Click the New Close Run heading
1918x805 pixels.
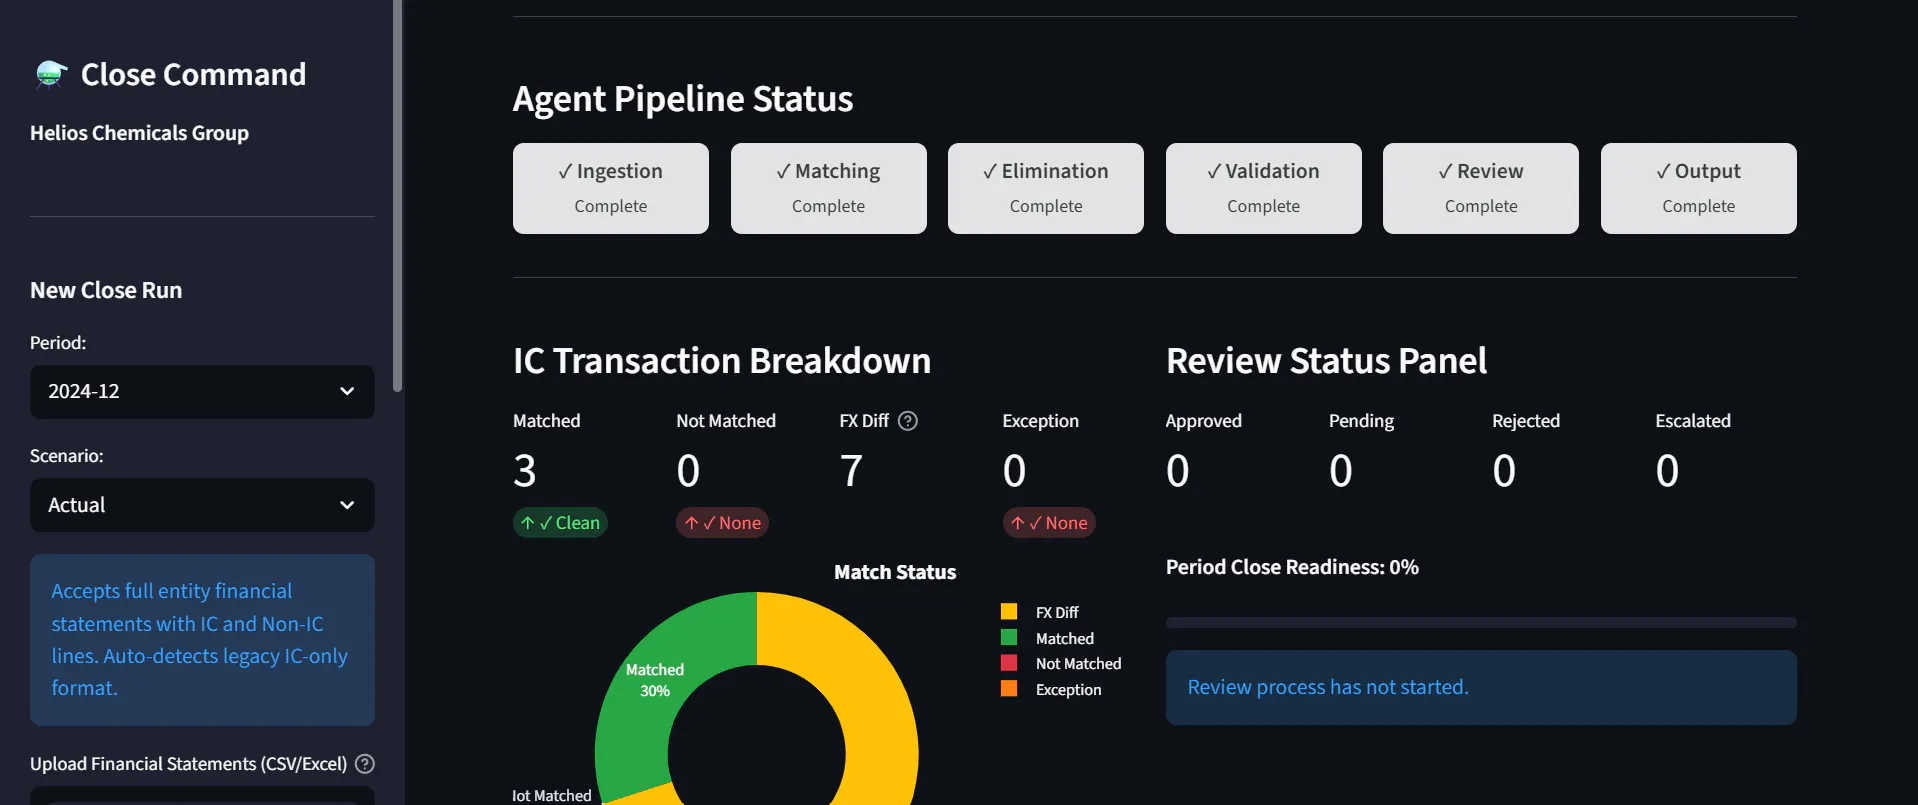click(x=106, y=291)
